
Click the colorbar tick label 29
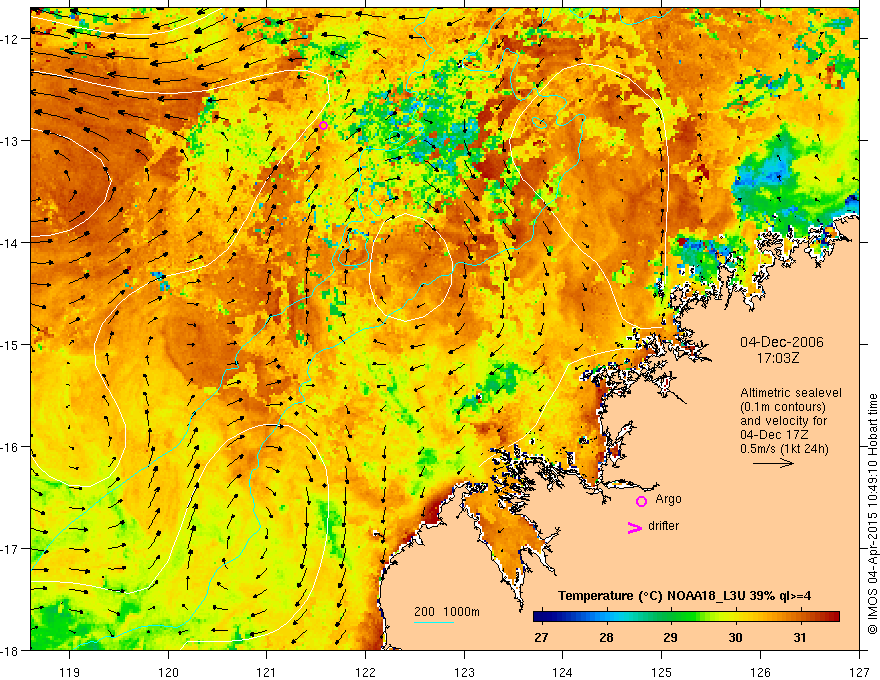coord(670,638)
